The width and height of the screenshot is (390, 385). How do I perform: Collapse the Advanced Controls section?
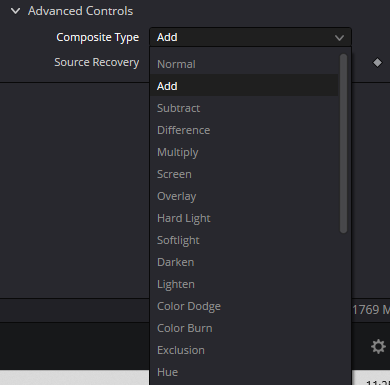tap(15, 11)
